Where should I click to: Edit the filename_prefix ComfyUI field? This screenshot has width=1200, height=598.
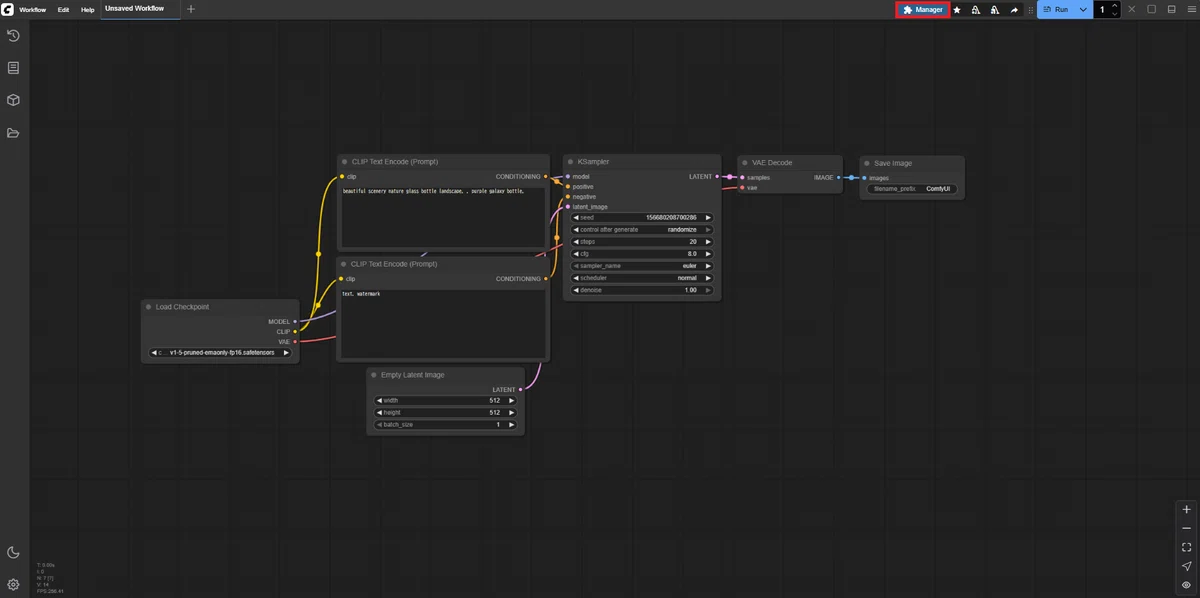coord(911,188)
